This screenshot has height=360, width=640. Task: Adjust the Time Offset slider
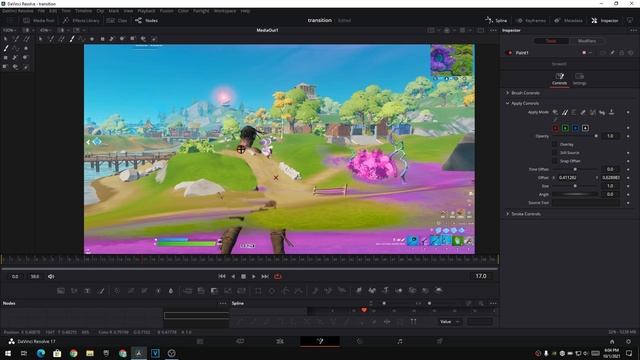pyautogui.click(x=576, y=169)
